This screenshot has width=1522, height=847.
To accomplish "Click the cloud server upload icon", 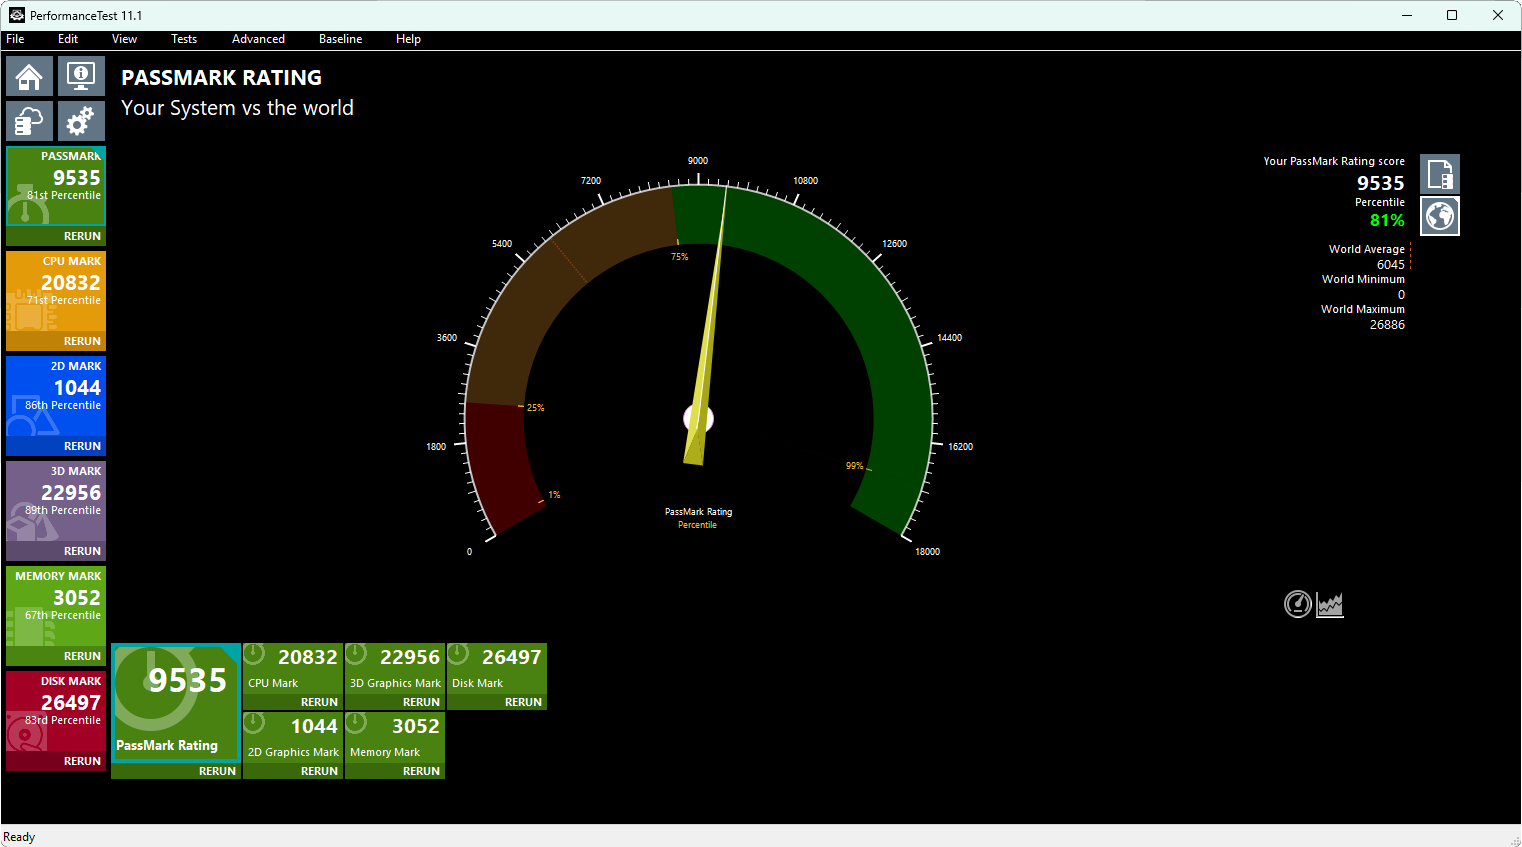I will [29, 121].
